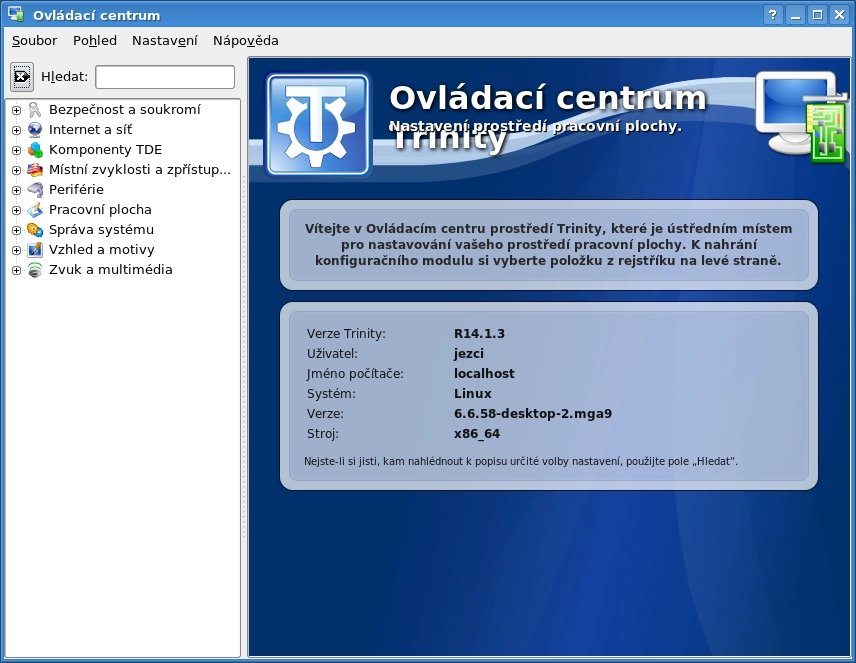Expand the Komponenty TDE category
Screen dimensions: 856x663
pyautogui.click(x=16, y=150)
